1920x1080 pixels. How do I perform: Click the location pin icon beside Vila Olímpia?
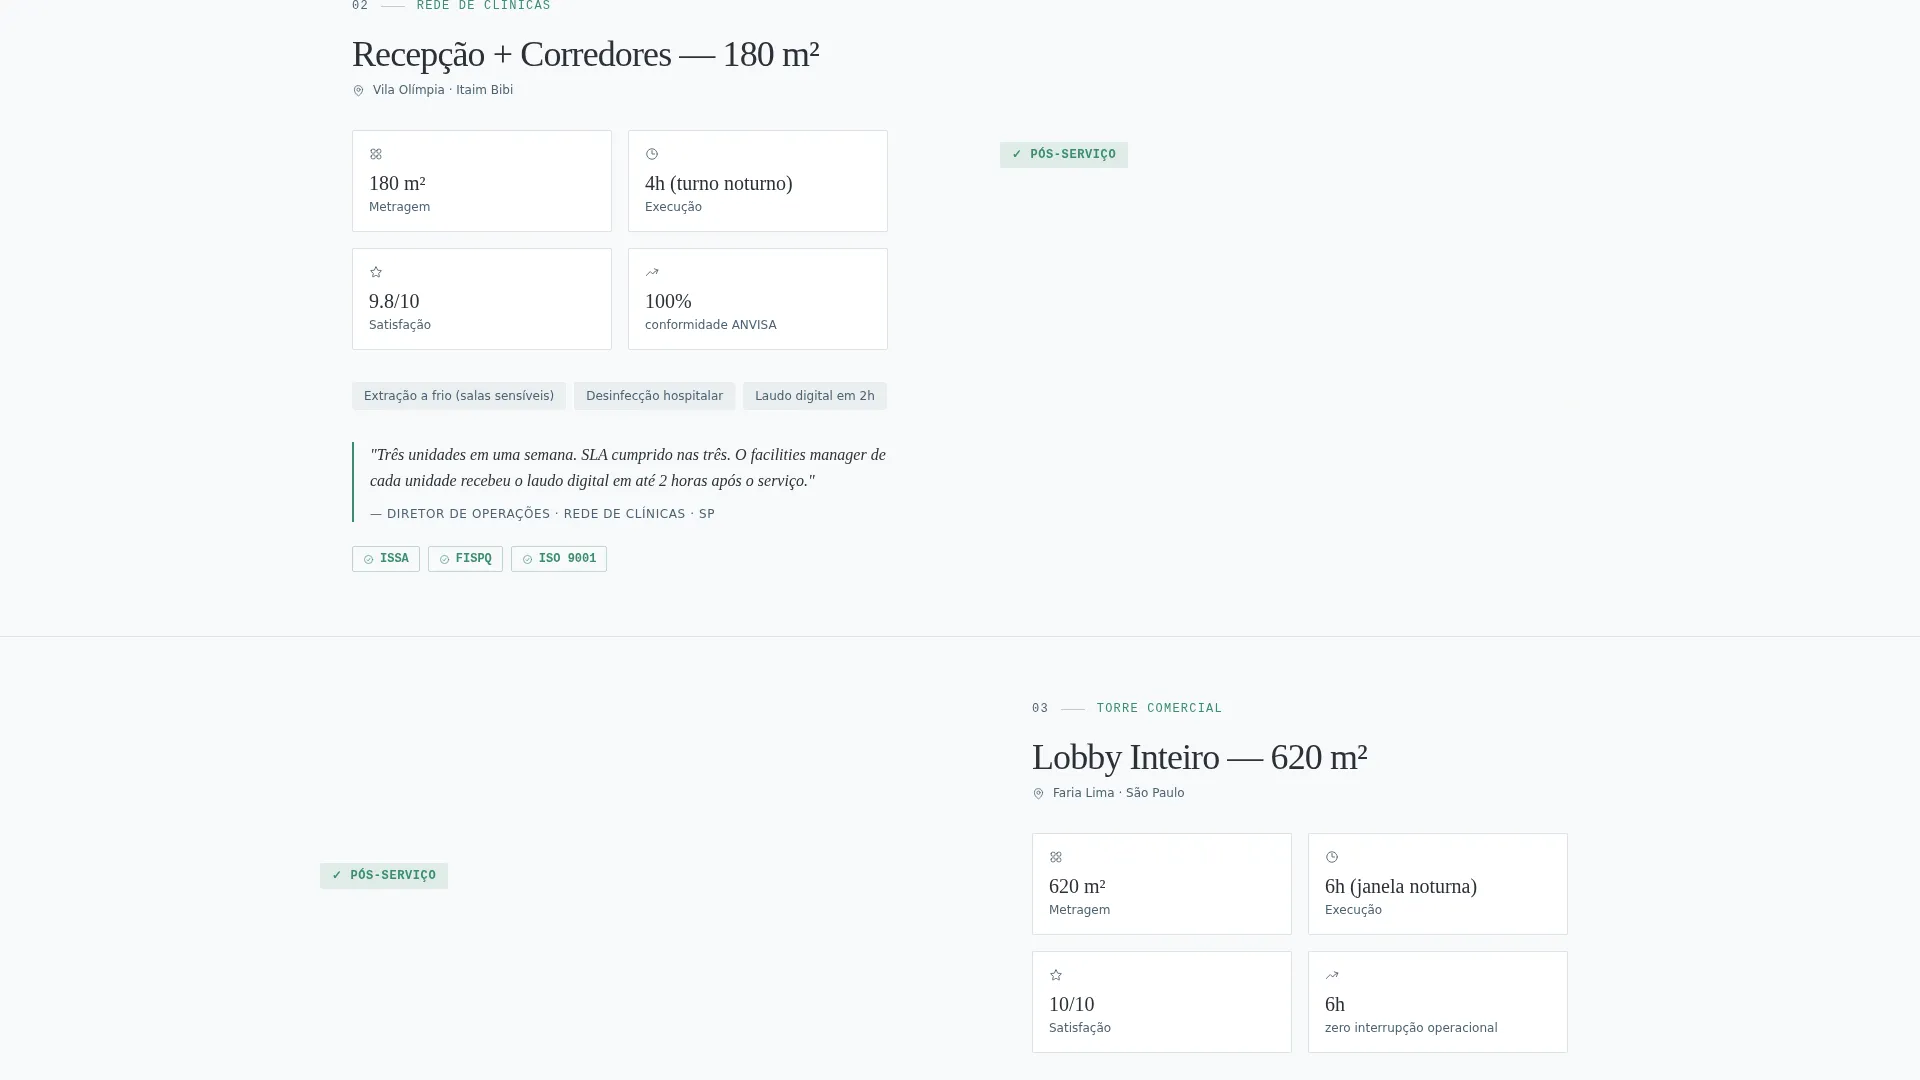[358, 91]
